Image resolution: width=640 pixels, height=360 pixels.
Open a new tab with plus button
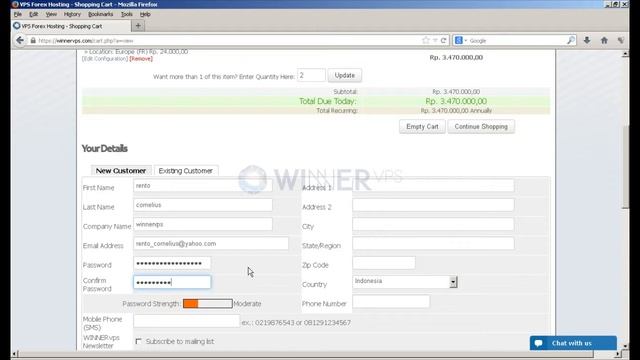pos(138,26)
